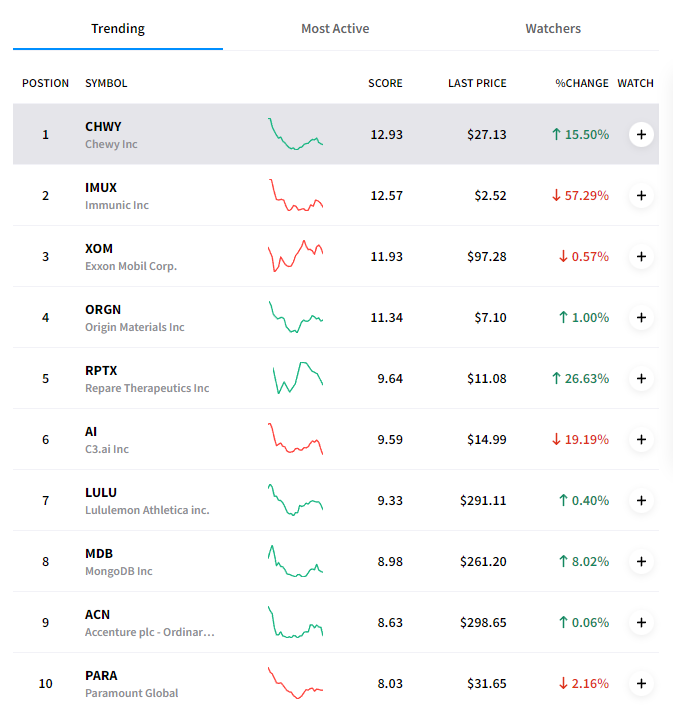The image size is (673, 723).
Task: Open the PARA ticker symbol
Action: 101,676
